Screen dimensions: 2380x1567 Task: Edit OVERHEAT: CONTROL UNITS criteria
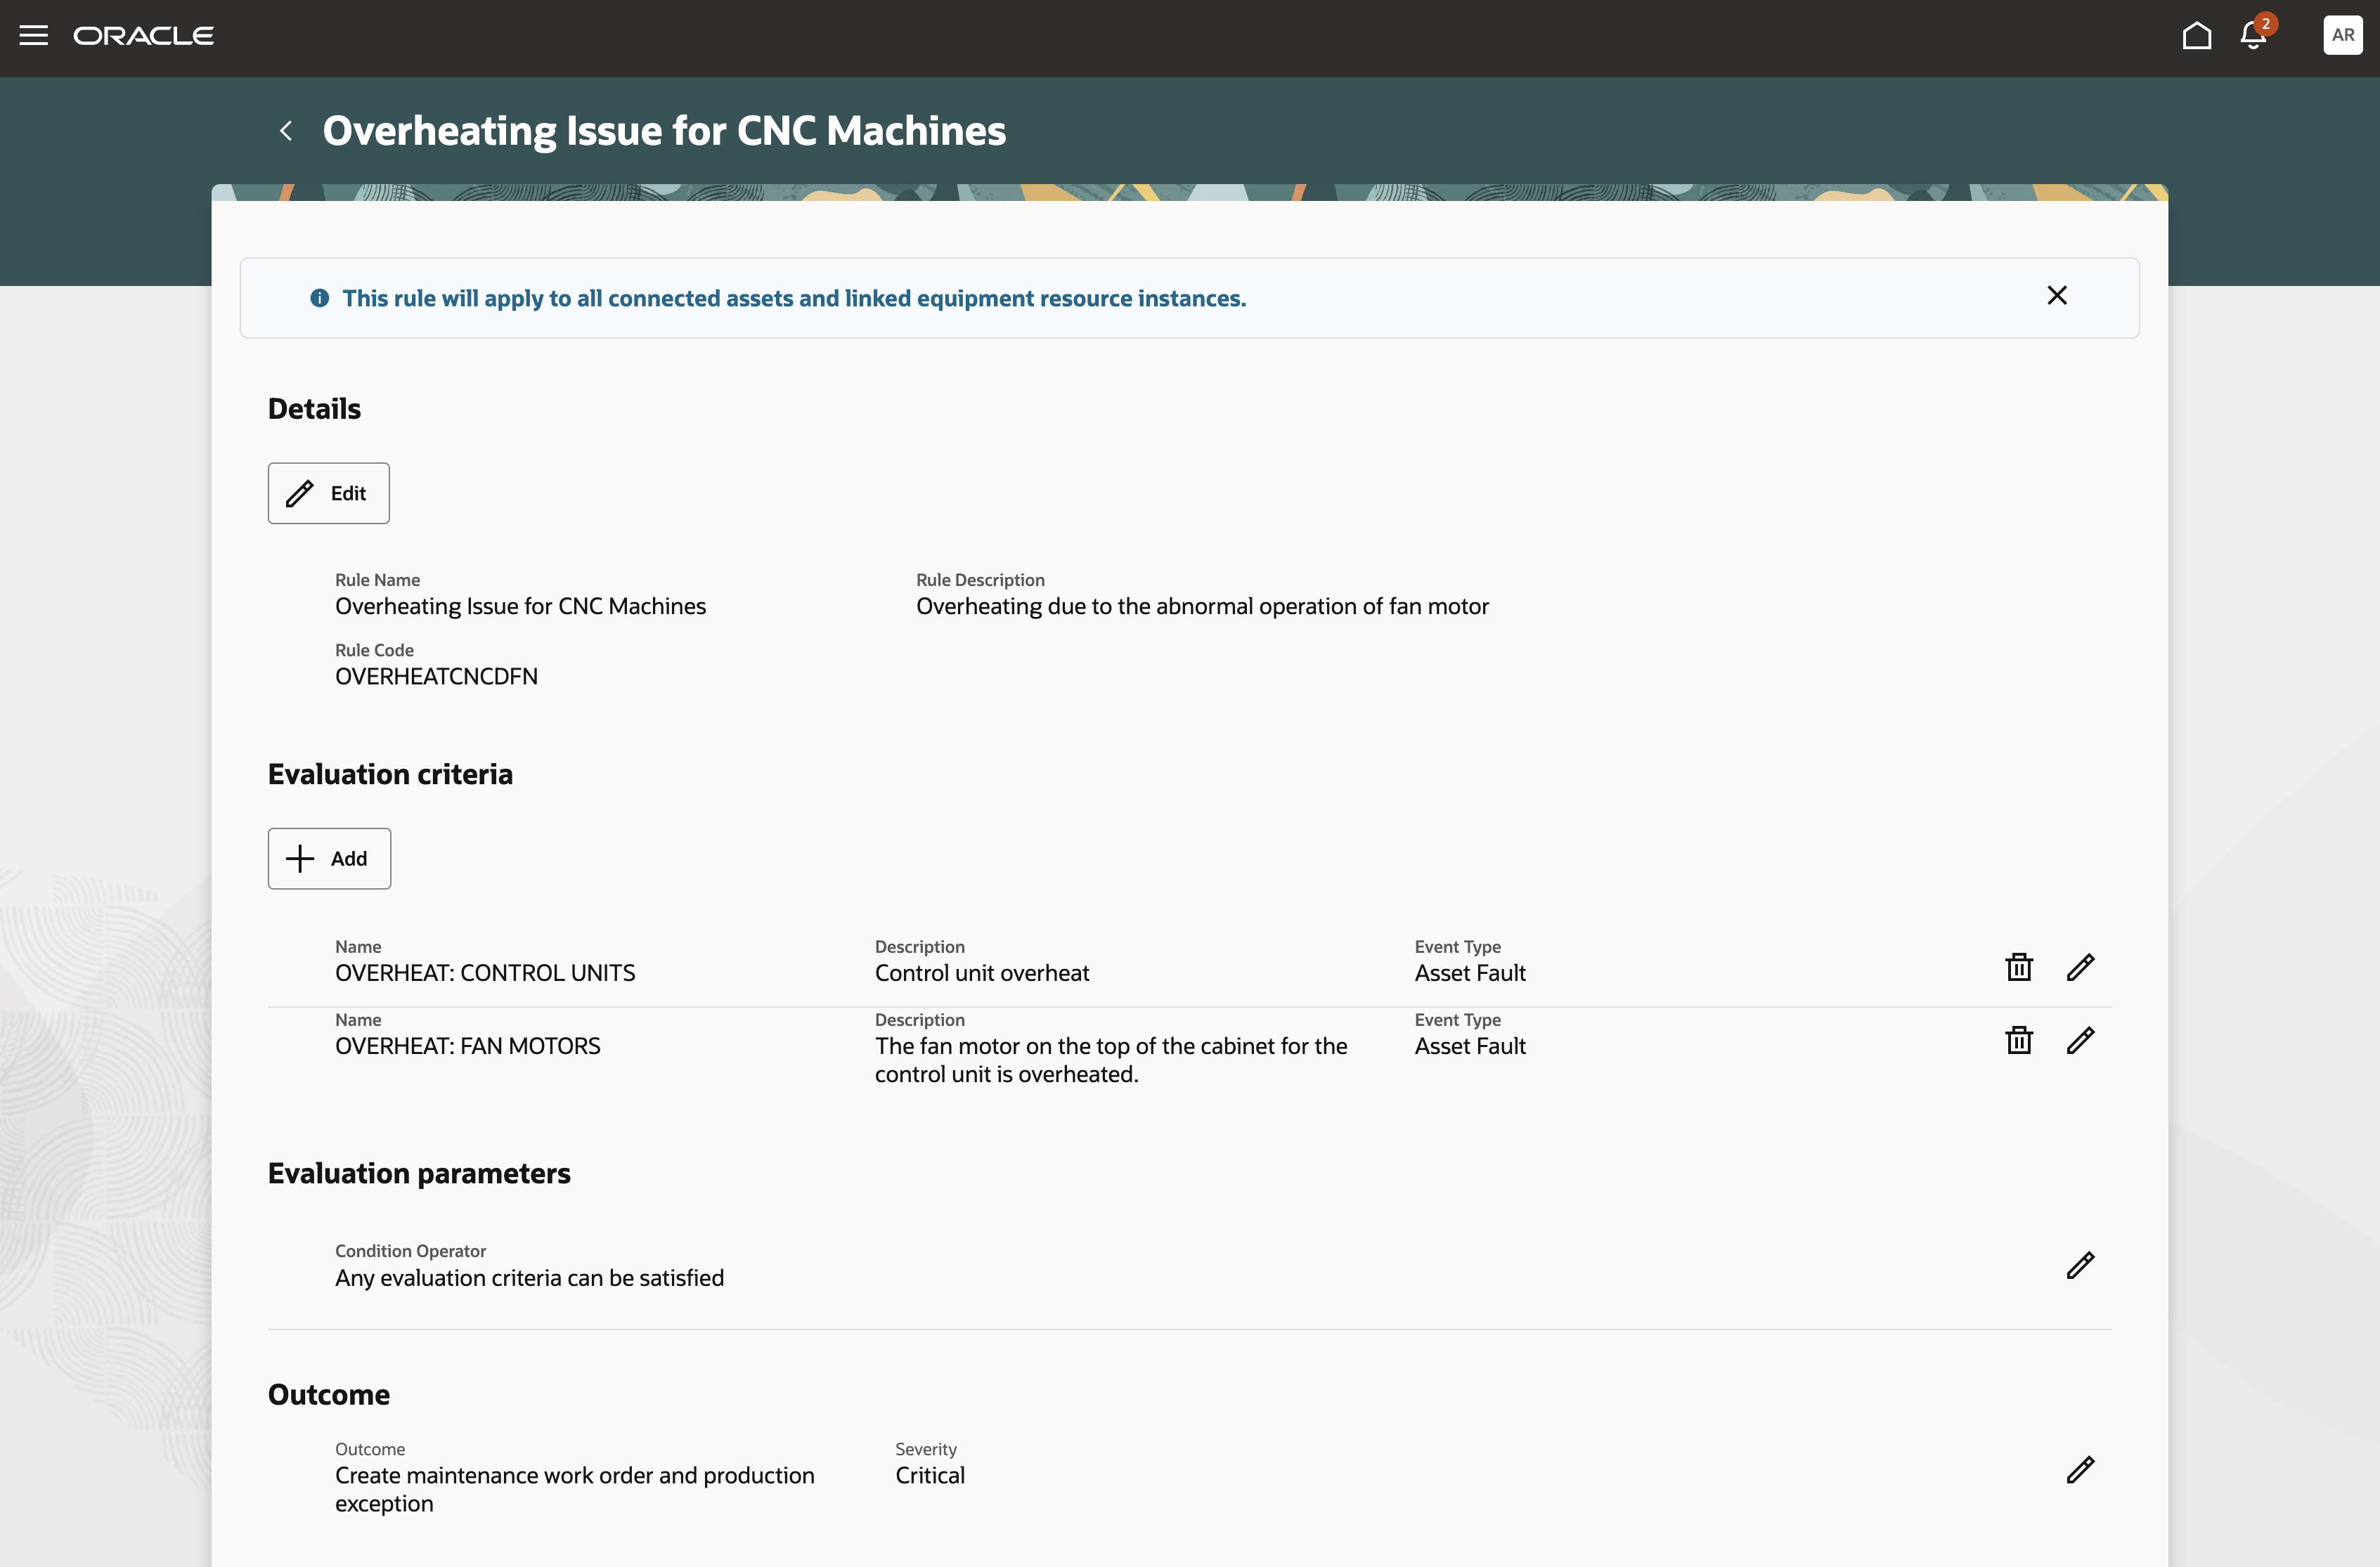point(2080,967)
